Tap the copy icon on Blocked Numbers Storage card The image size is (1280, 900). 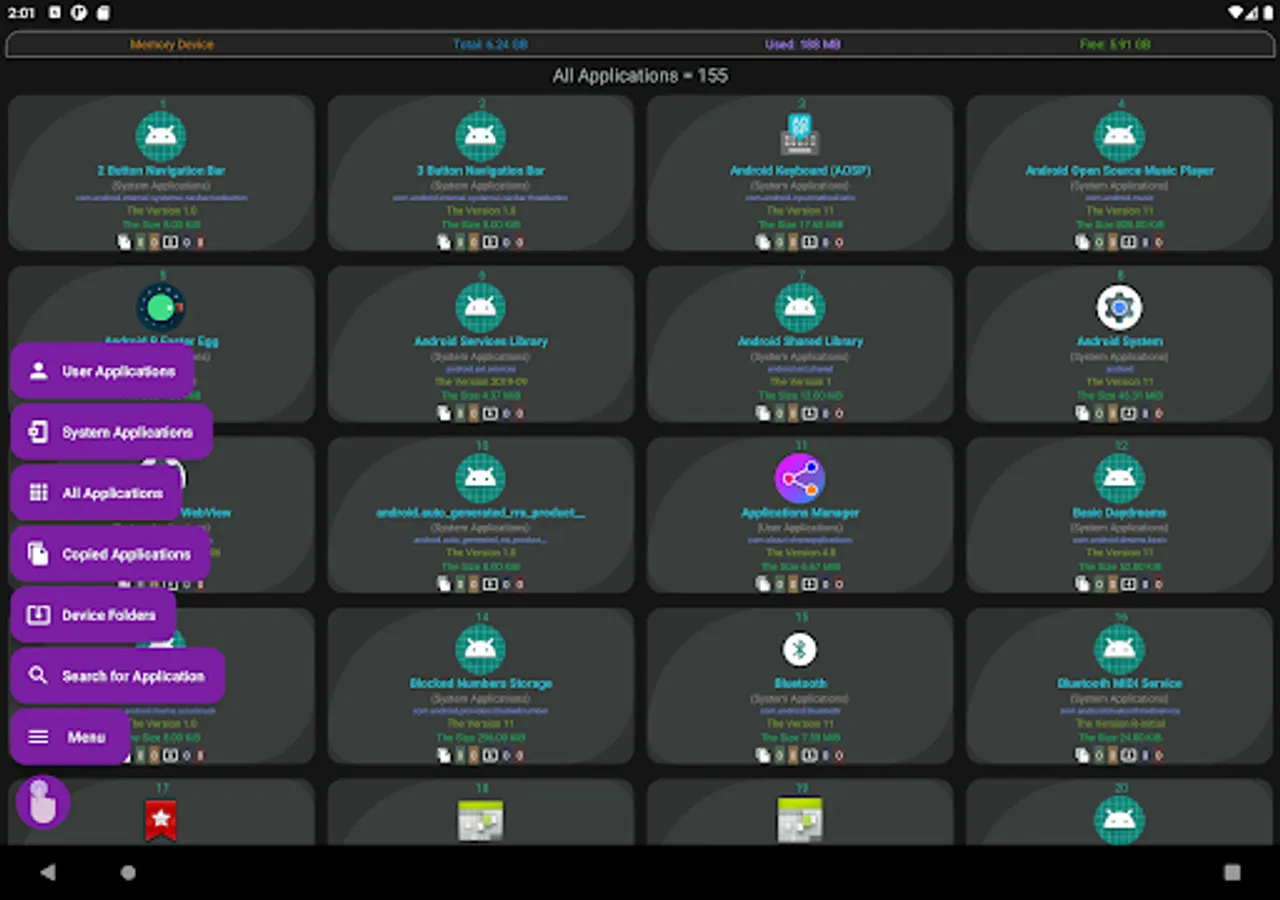click(444, 755)
